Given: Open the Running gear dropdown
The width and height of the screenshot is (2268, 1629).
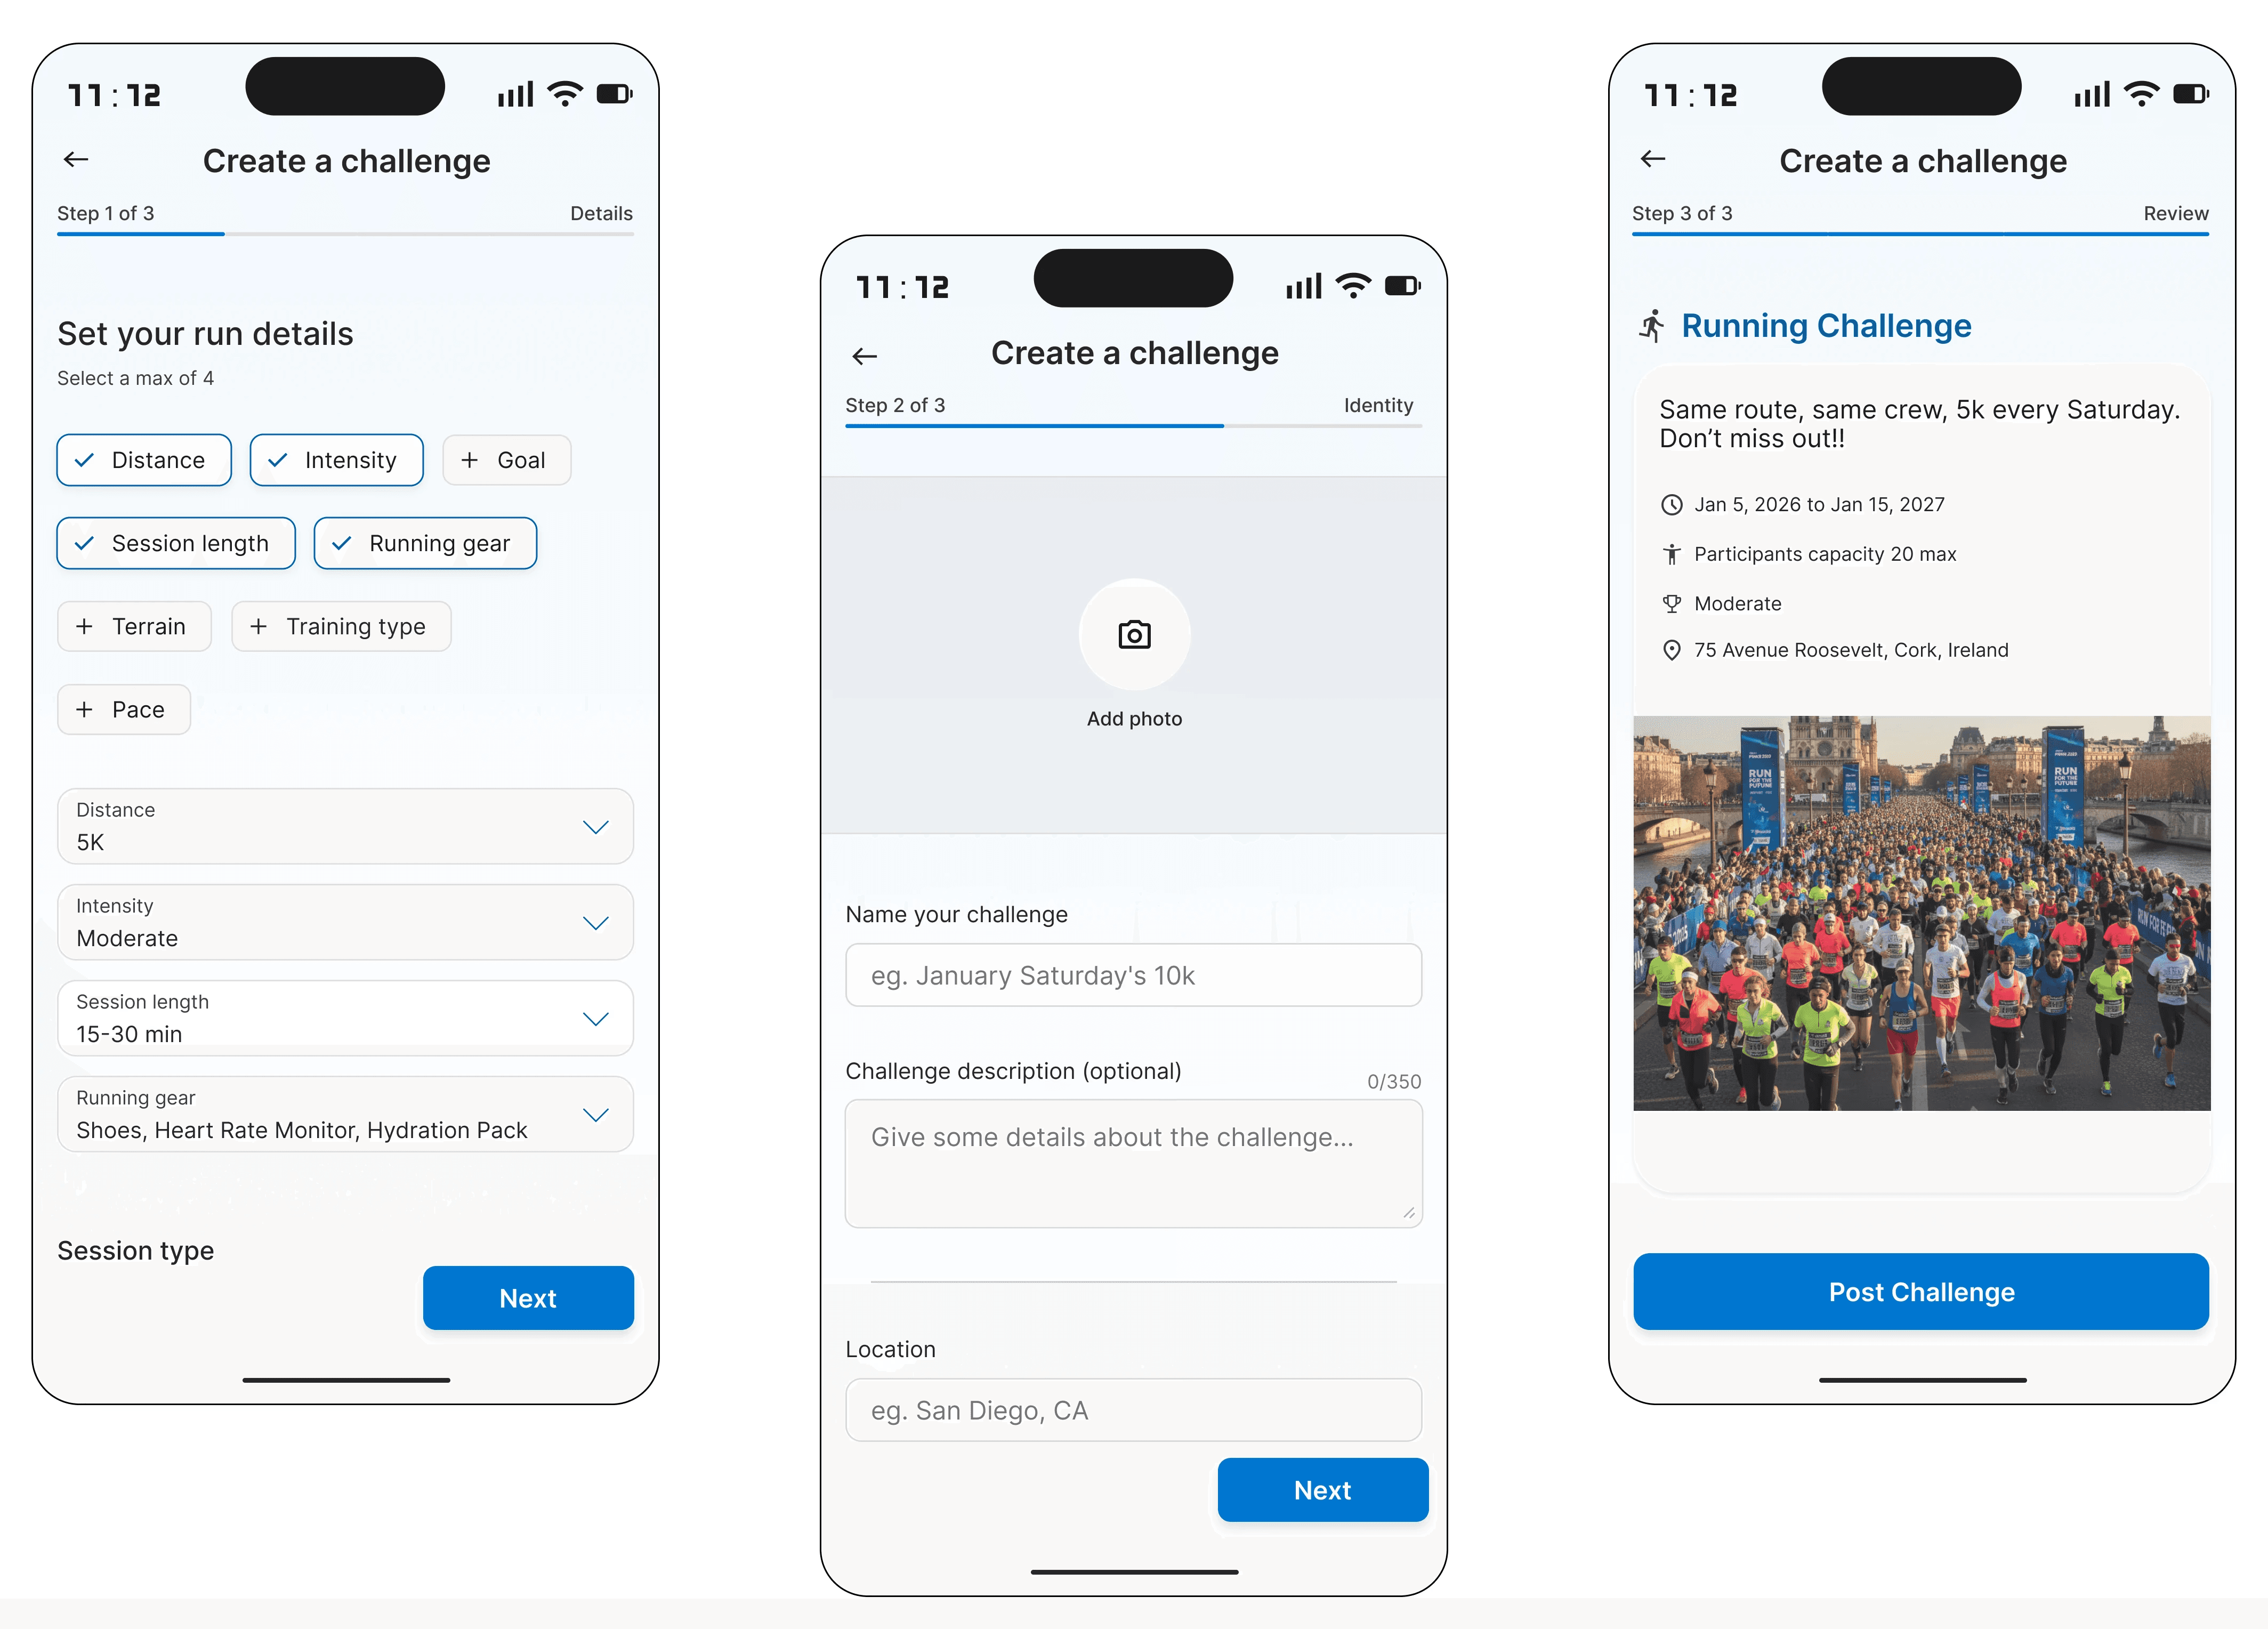Looking at the screenshot, I should click(x=345, y=1114).
